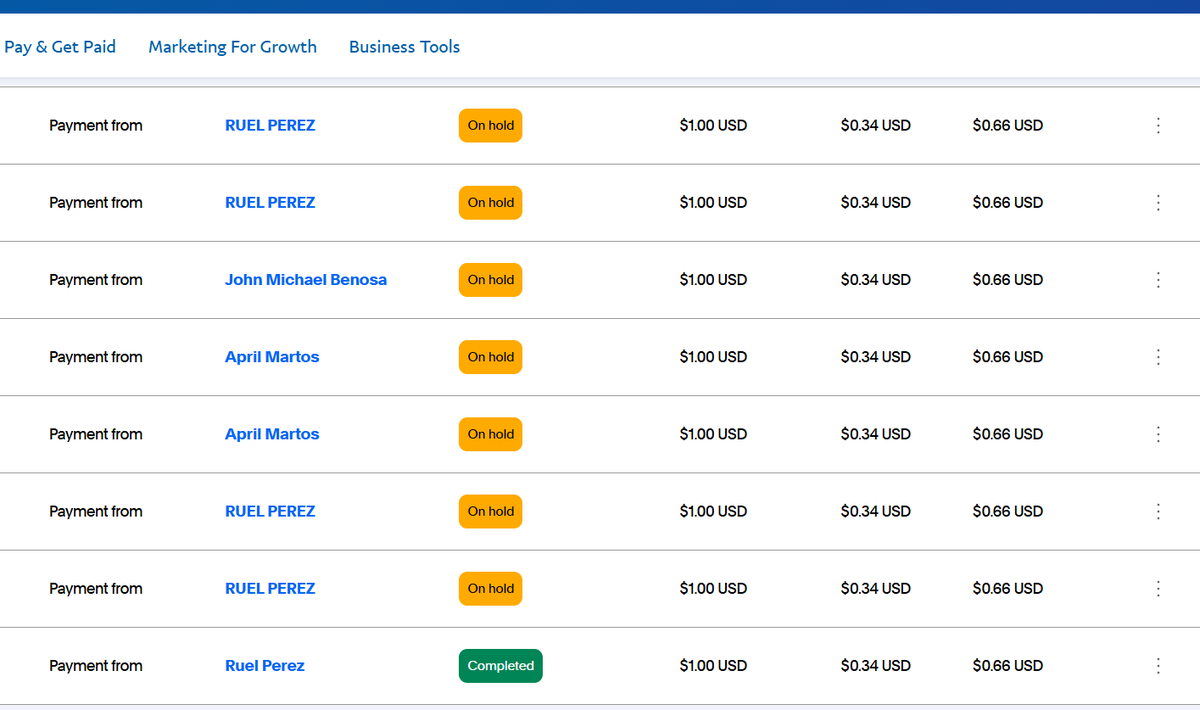Open the Pay & Get Paid menu

coord(60,47)
